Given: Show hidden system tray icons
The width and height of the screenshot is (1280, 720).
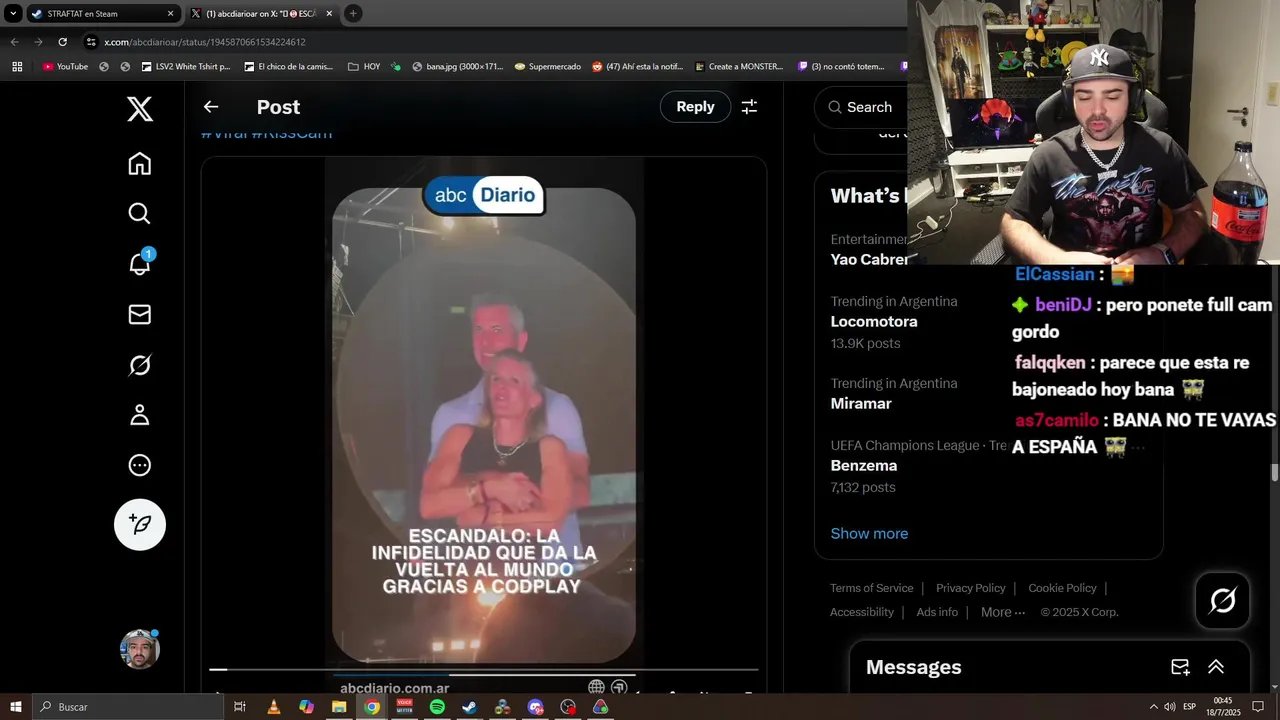Looking at the screenshot, I should [x=1153, y=707].
